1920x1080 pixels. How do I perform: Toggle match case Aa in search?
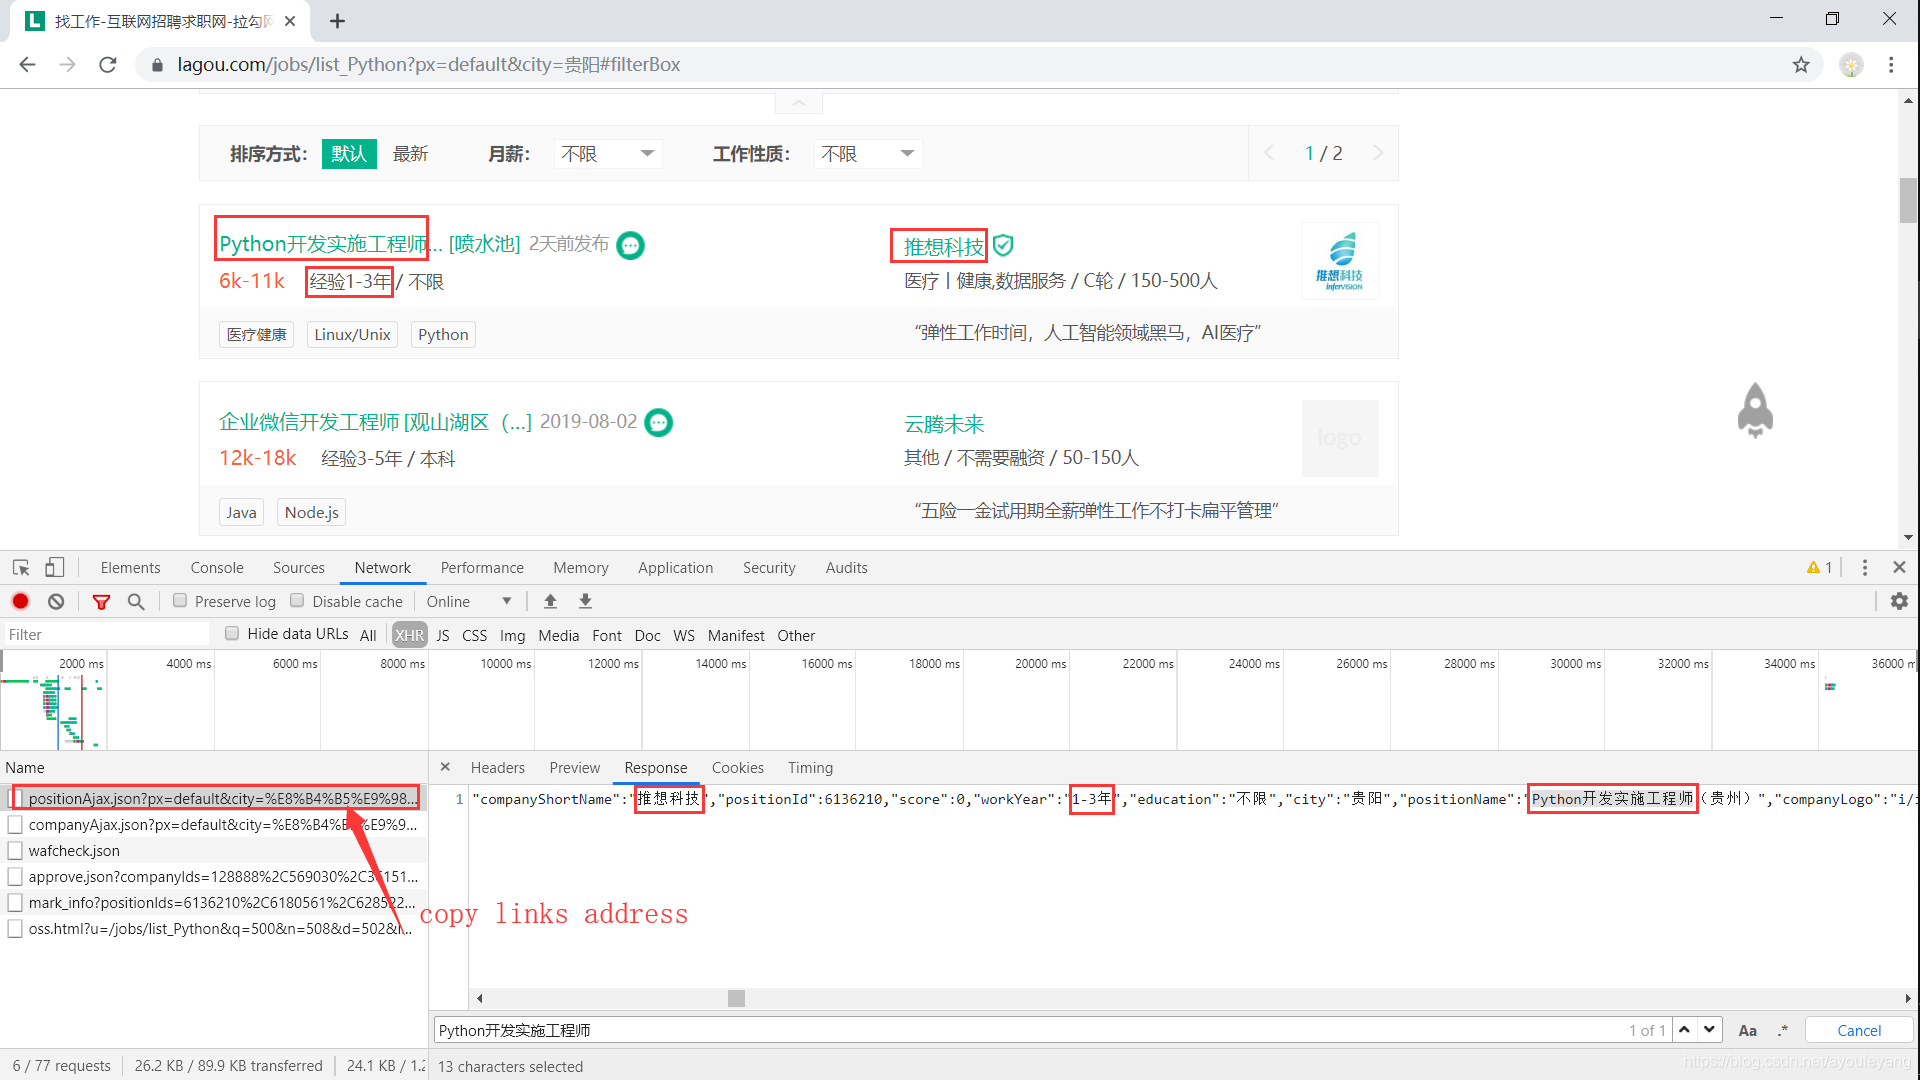pyautogui.click(x=1748, y=1030)
